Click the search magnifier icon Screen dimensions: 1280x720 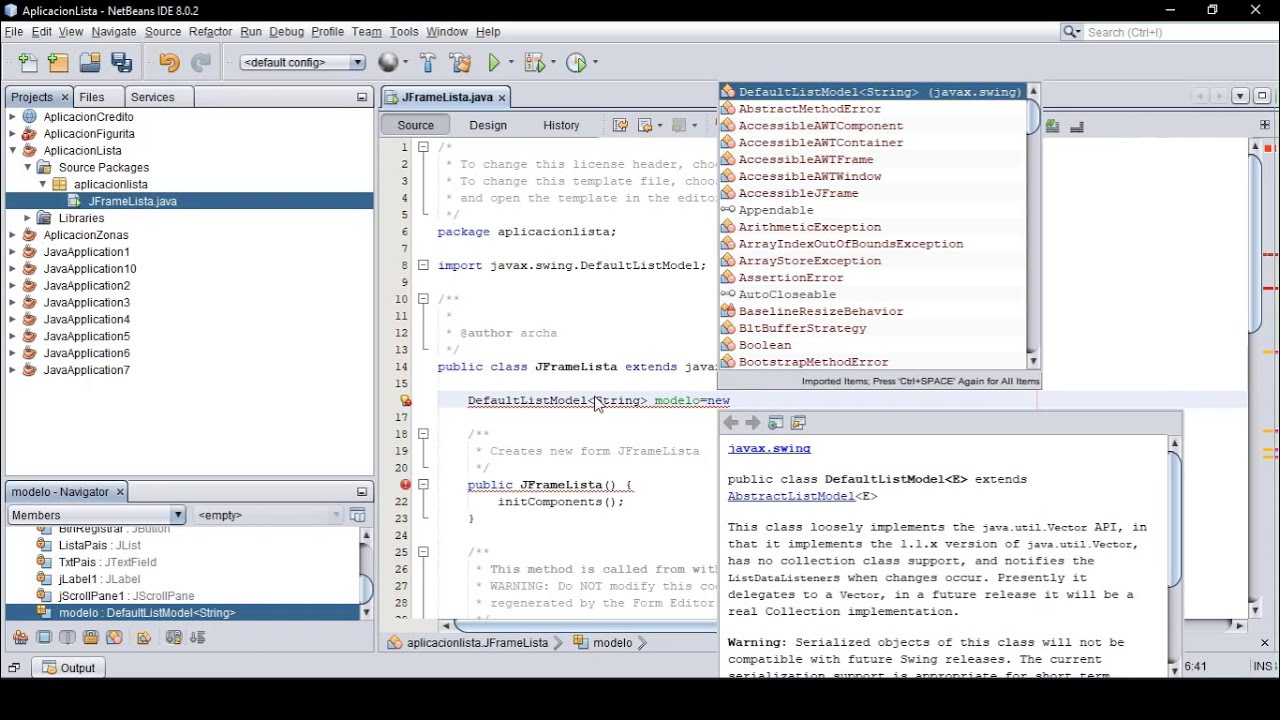[x=1071, y=32]
